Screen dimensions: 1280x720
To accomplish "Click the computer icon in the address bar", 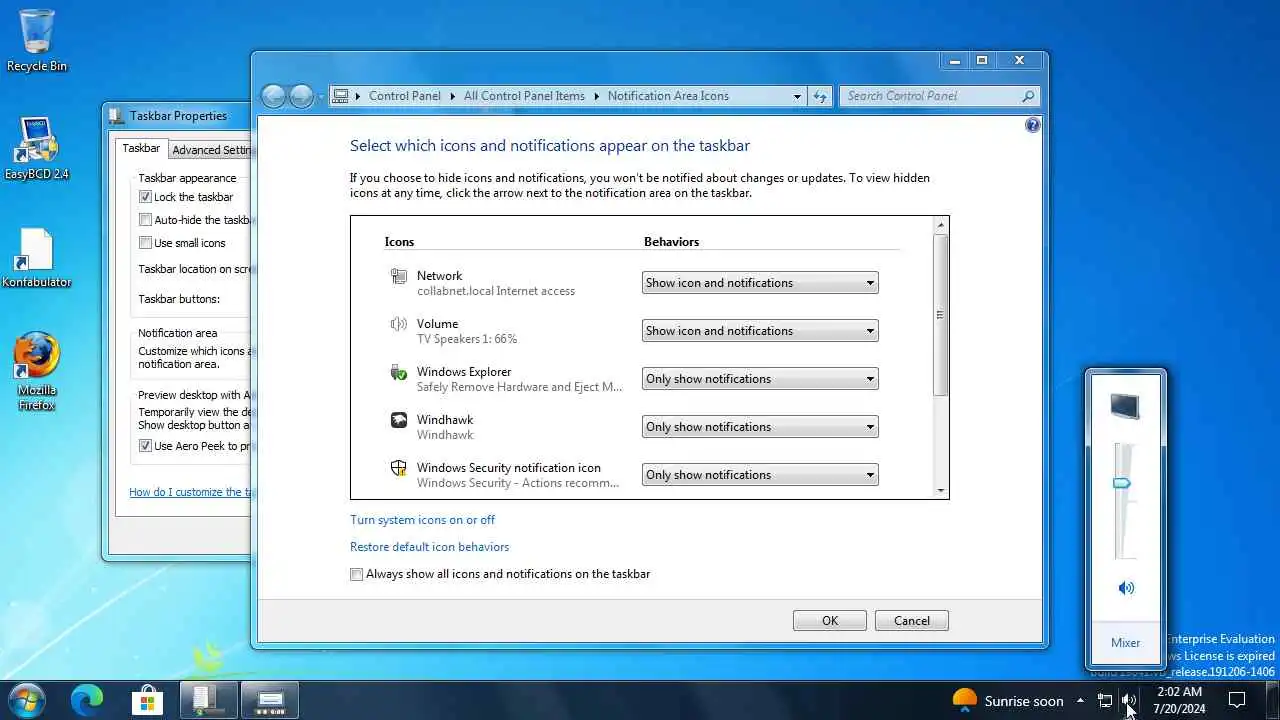I will coord(341,96).
